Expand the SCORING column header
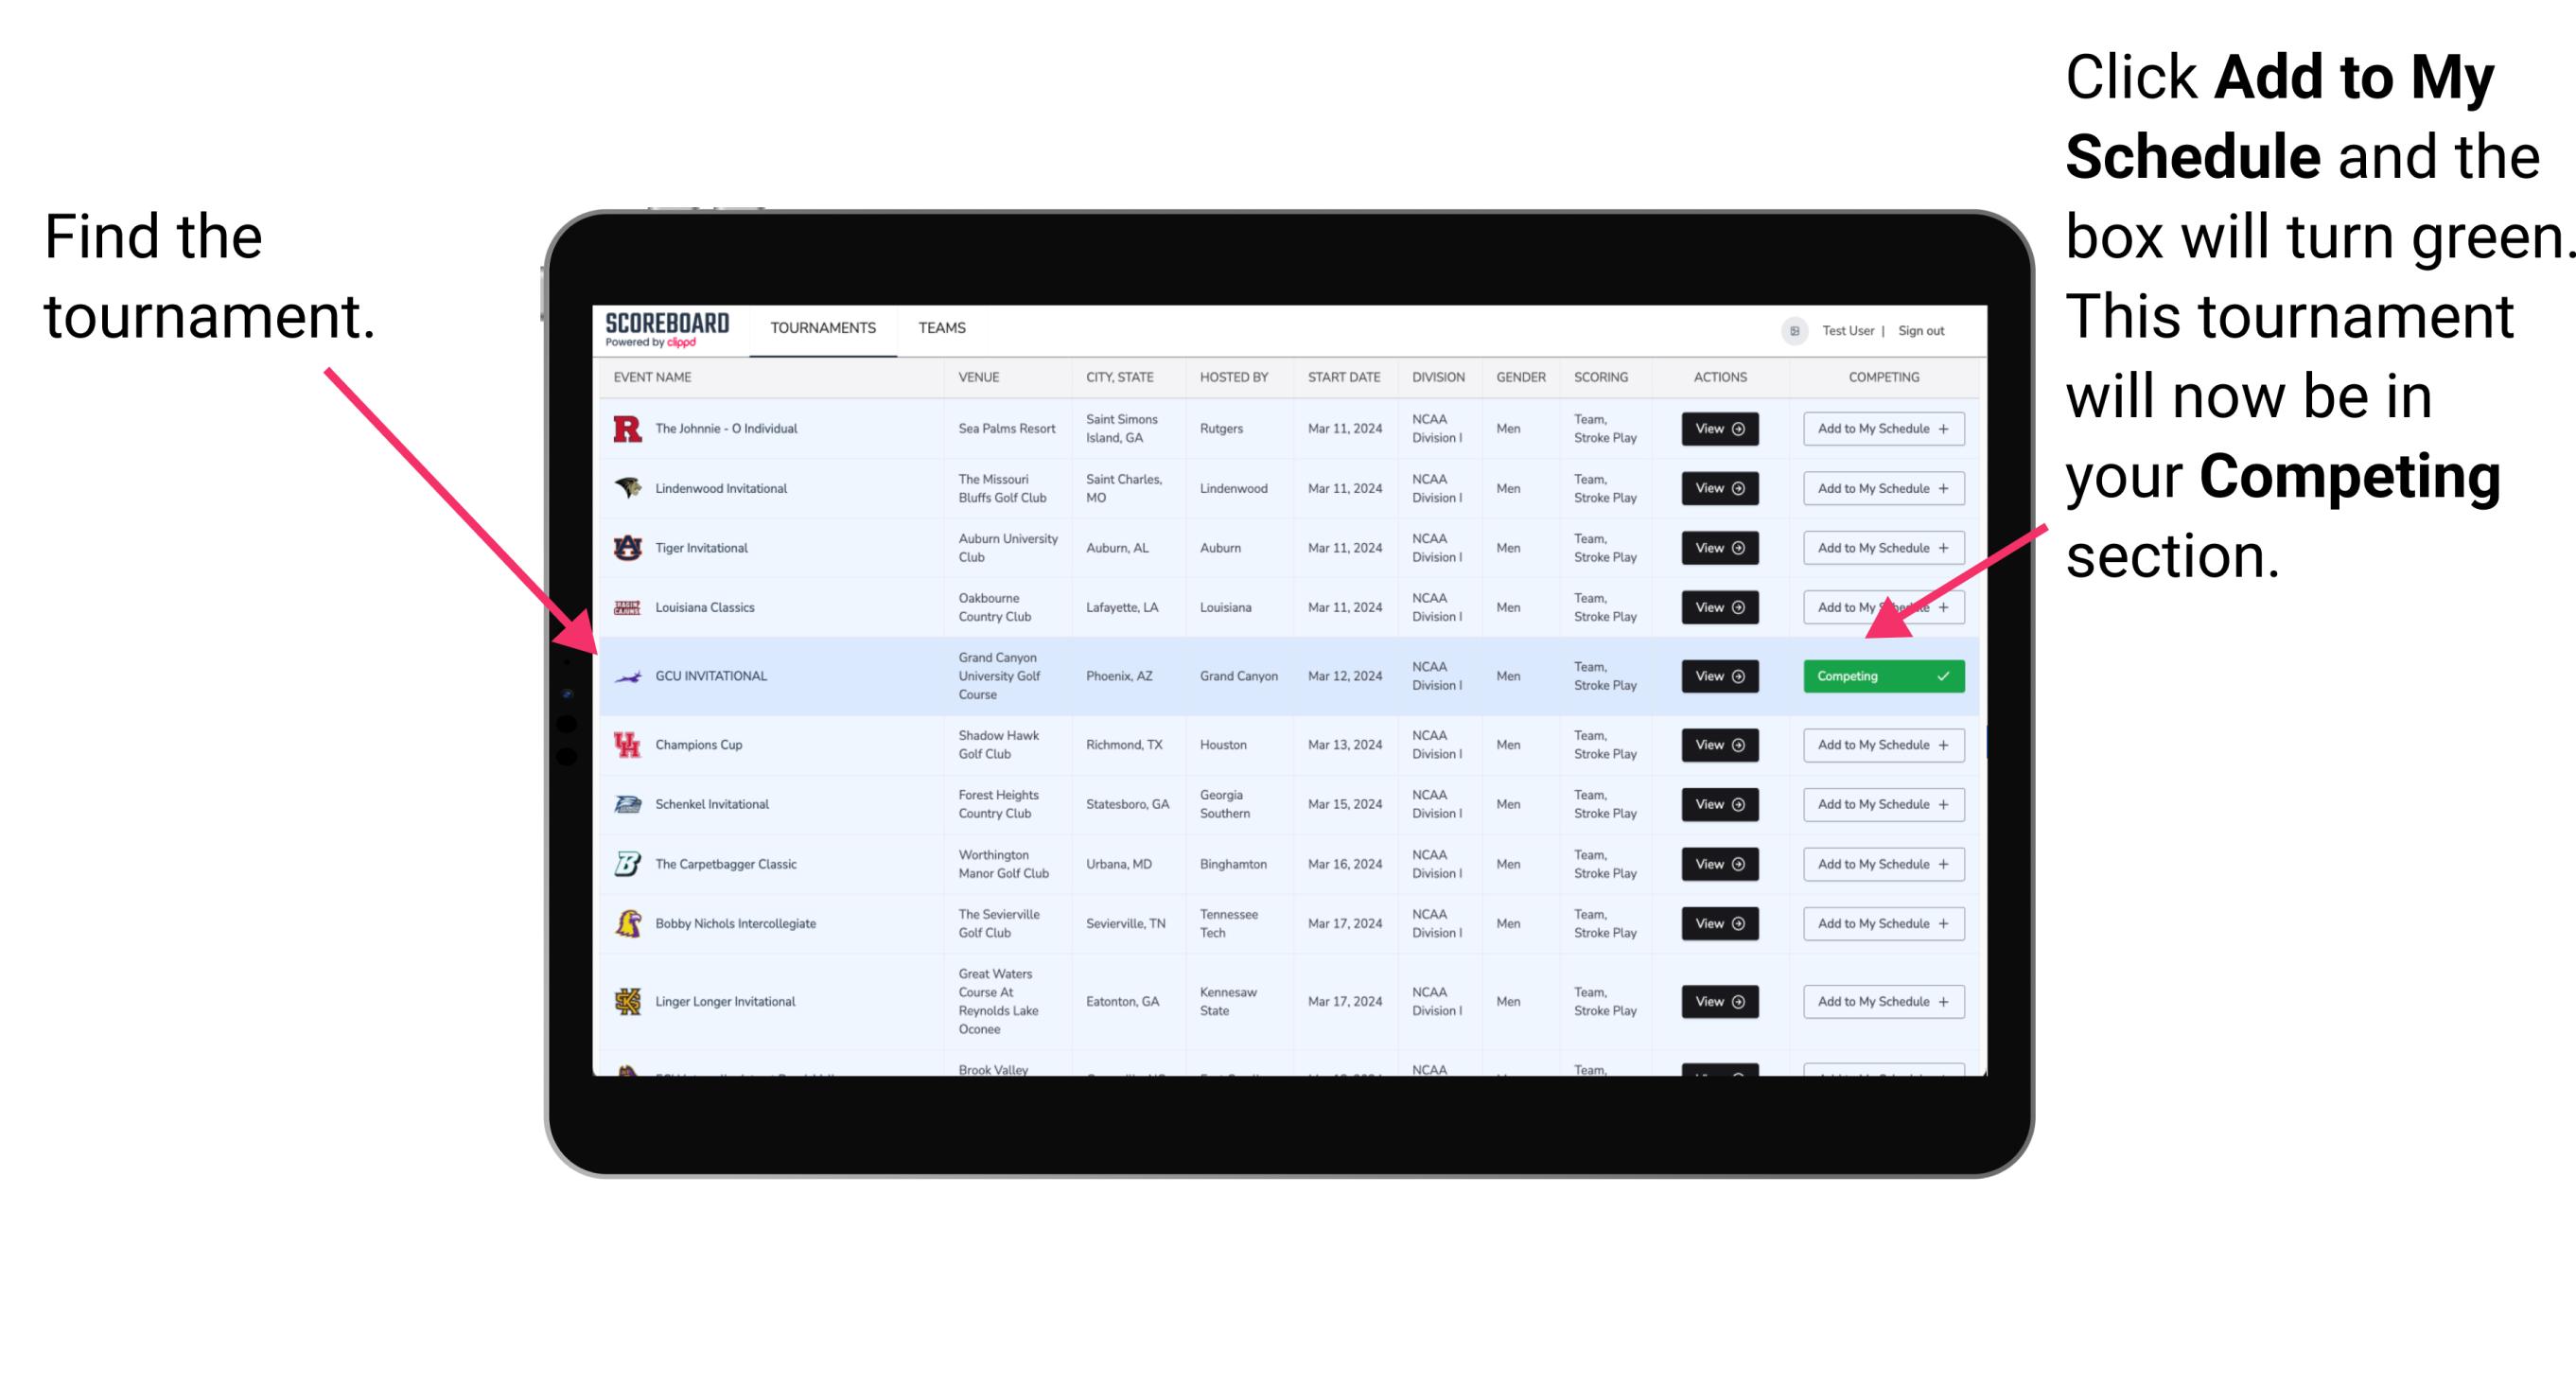The height and width of the screenshot is (1386, 2576). [x=1601, y=379]
